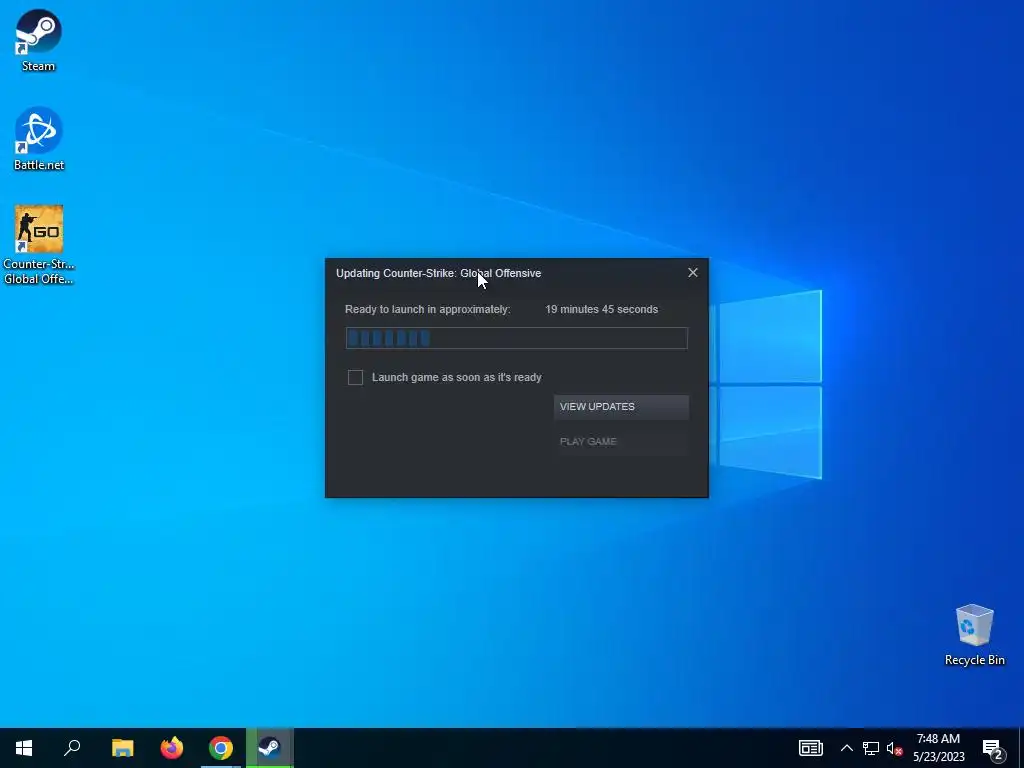This screenshot has width=1024, height=768.
Task: Click the VIEW UPDATES button
Action: 621,406
